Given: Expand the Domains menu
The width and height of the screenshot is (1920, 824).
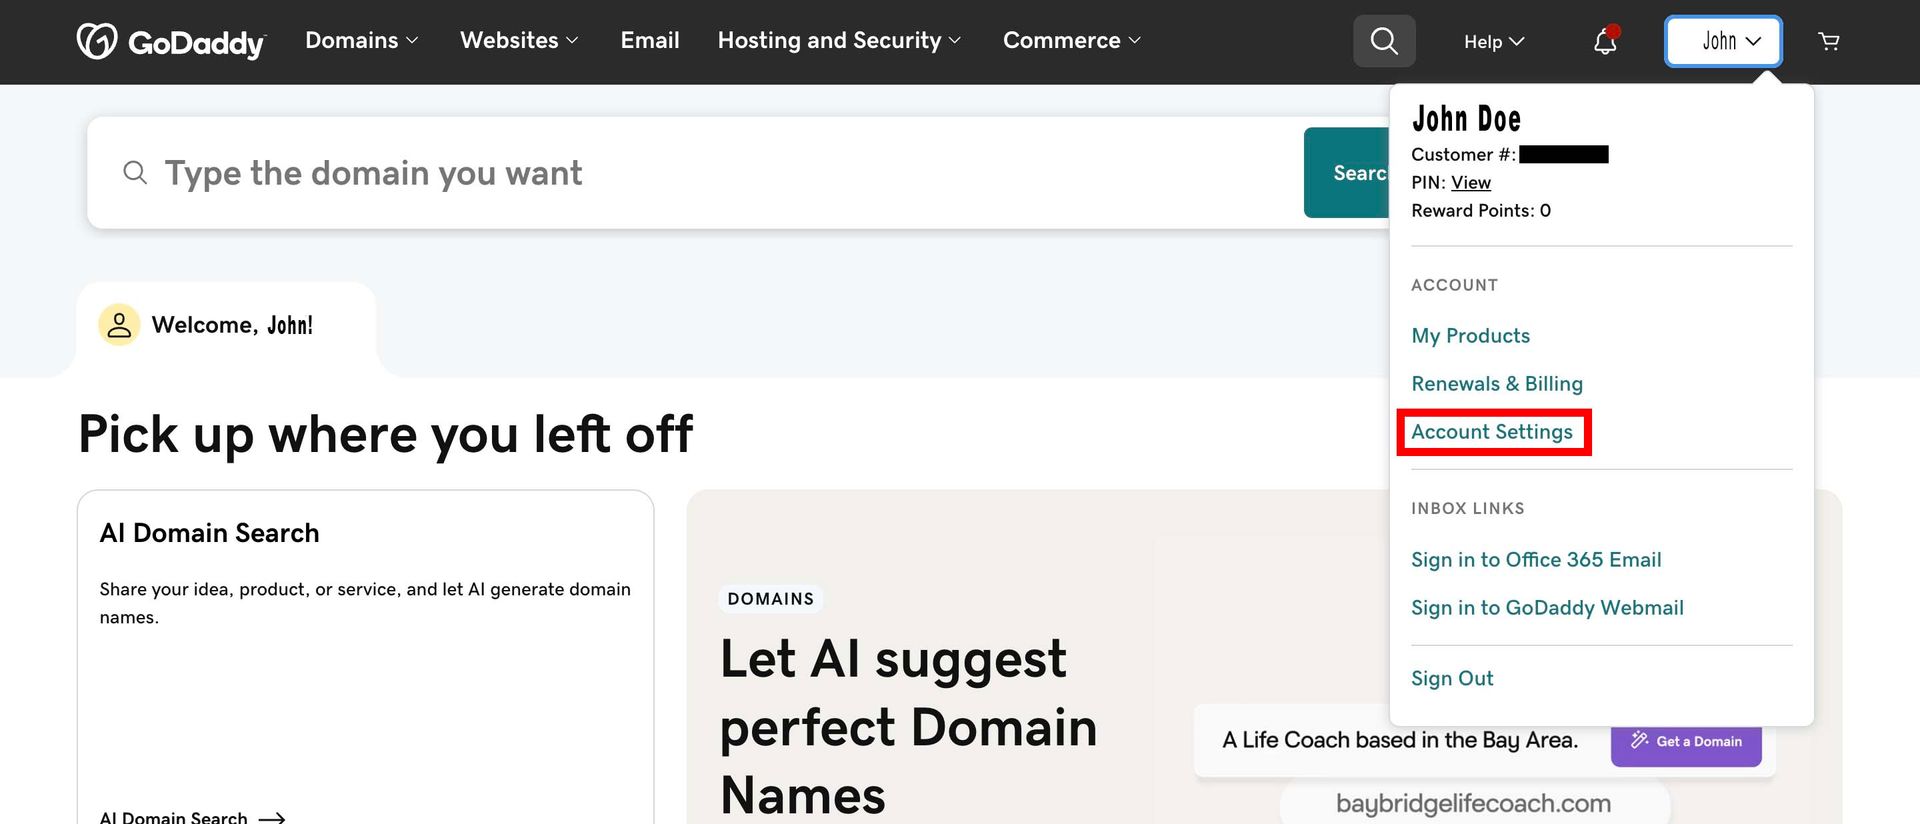Looking at the screenshot, I should [362, 40].
